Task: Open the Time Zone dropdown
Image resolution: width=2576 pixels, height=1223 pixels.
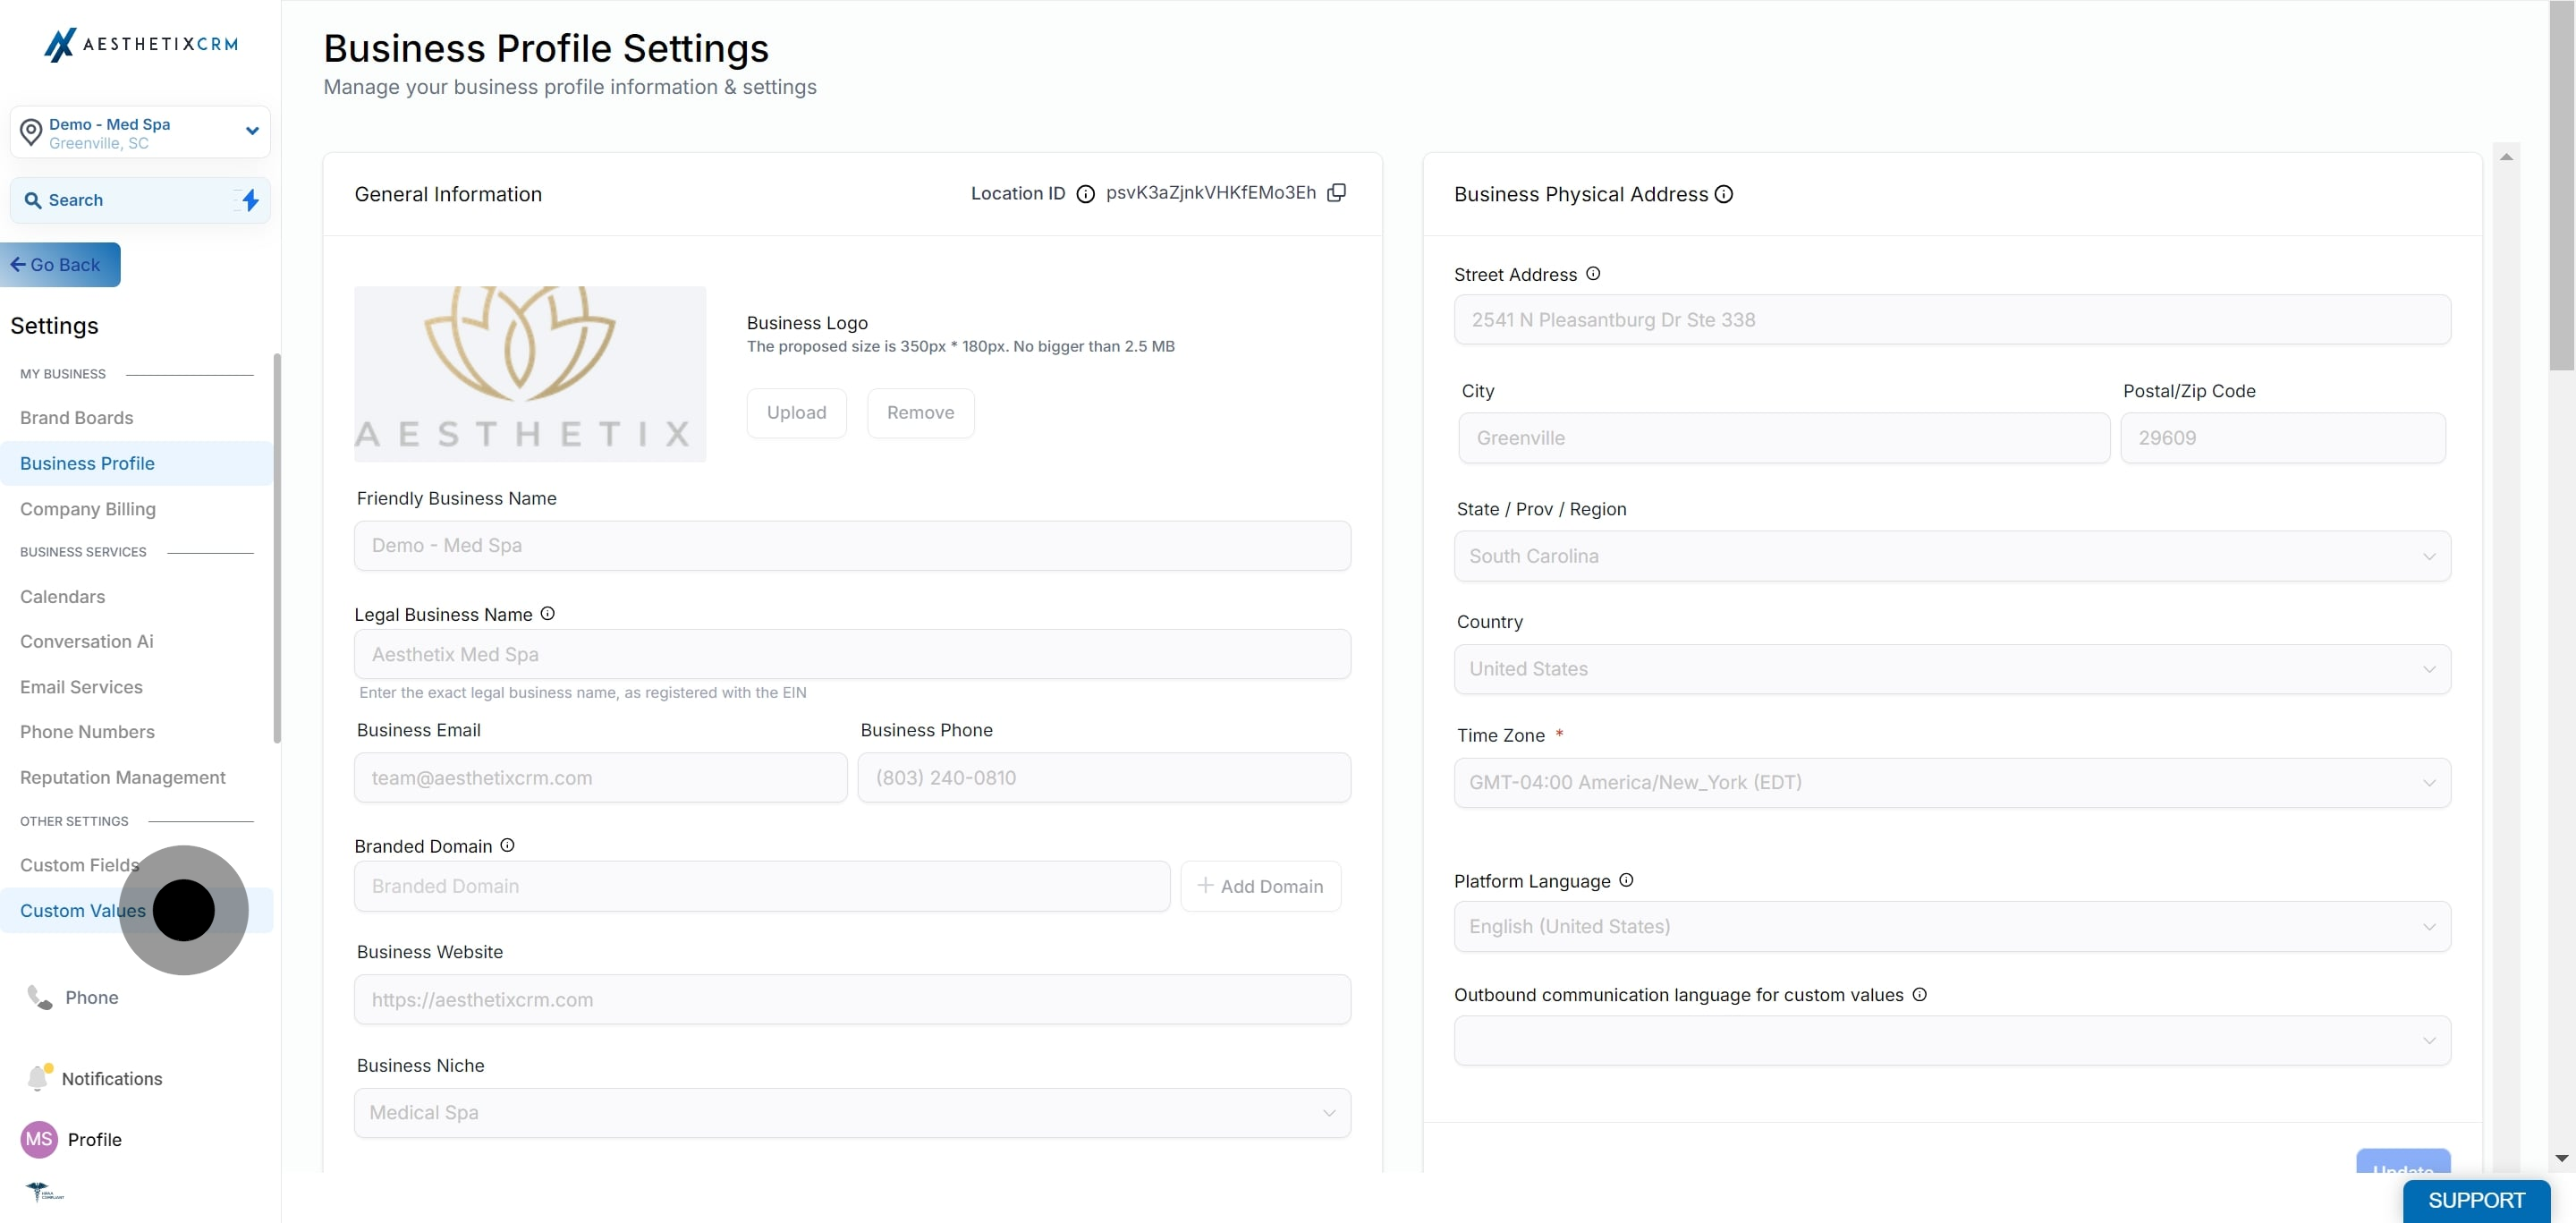Action: pos(1951,782)
